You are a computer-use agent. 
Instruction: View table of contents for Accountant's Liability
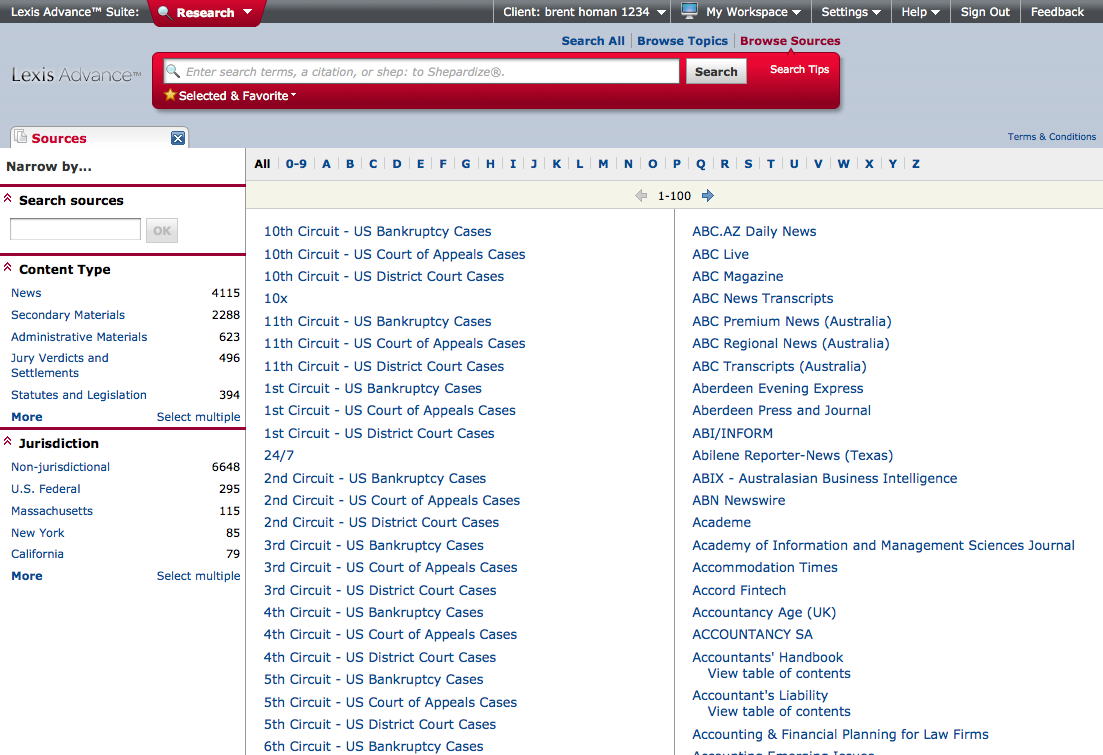pyautogui.click(x=779, y=711)
